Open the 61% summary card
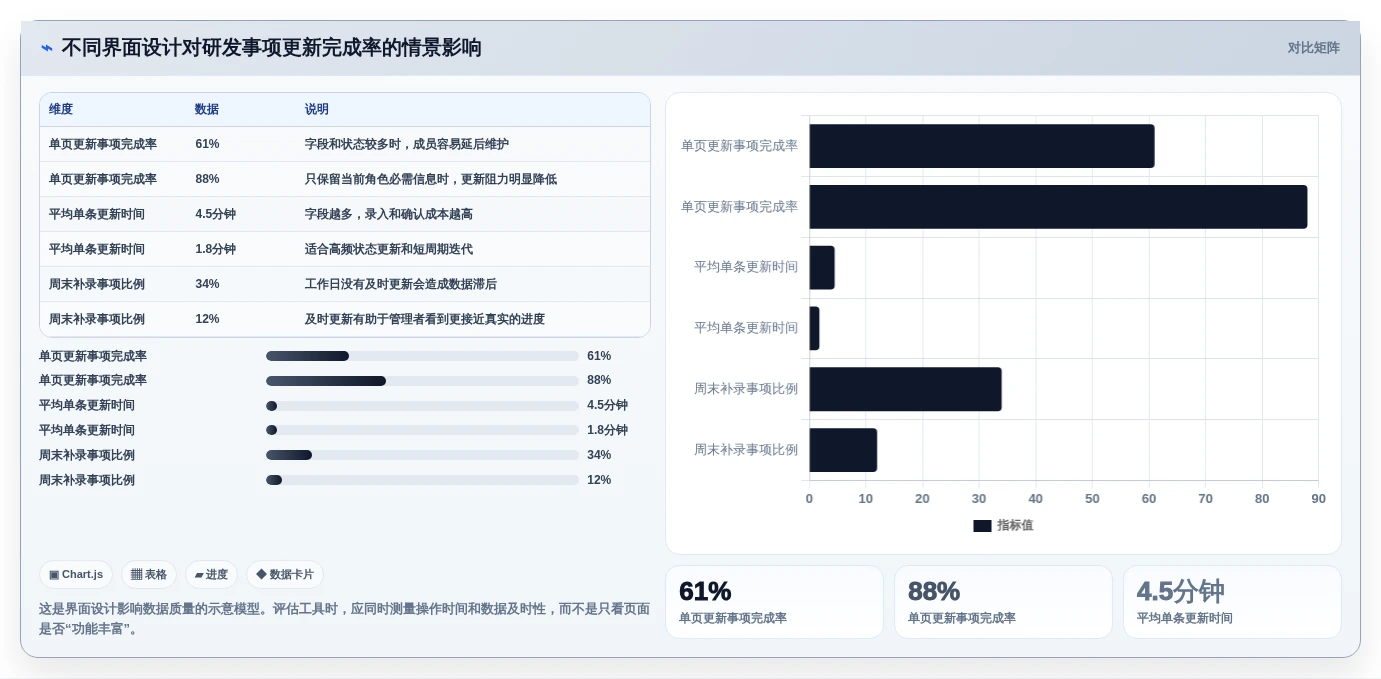Image resolution: width=1381 pixels, height=679 pixels. (774, 602)
